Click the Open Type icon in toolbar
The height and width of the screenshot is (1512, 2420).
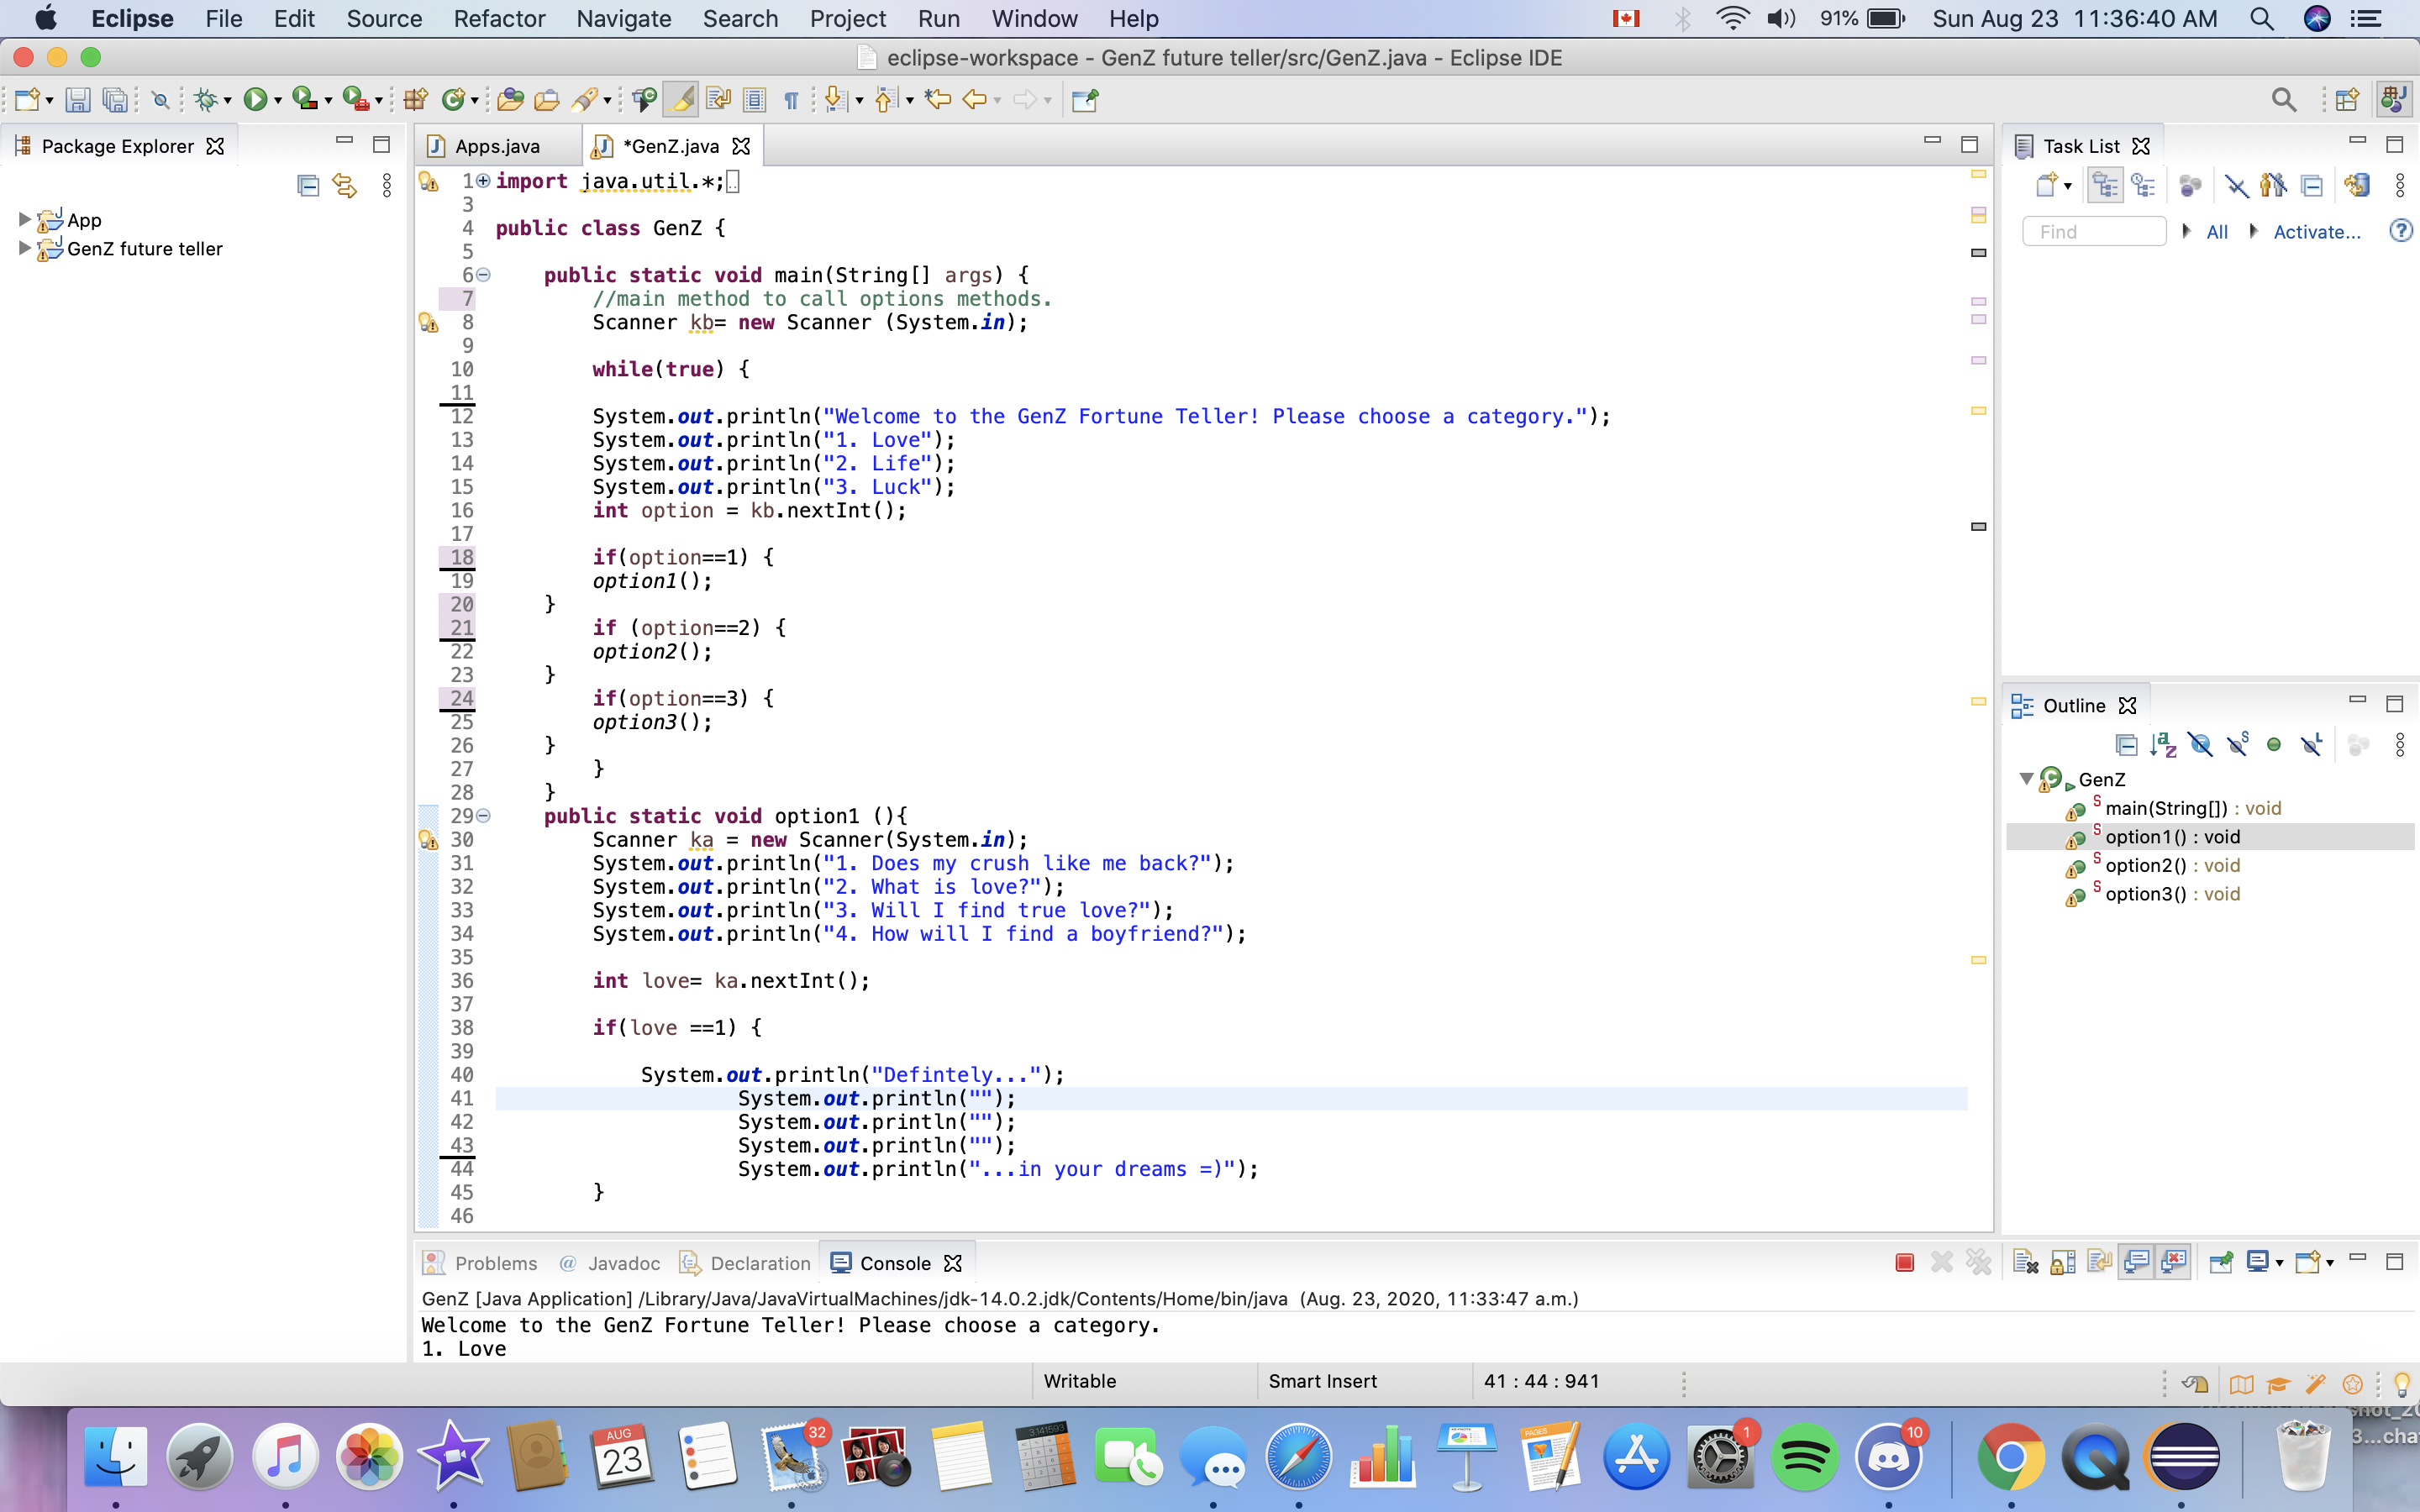click(510, 99)
